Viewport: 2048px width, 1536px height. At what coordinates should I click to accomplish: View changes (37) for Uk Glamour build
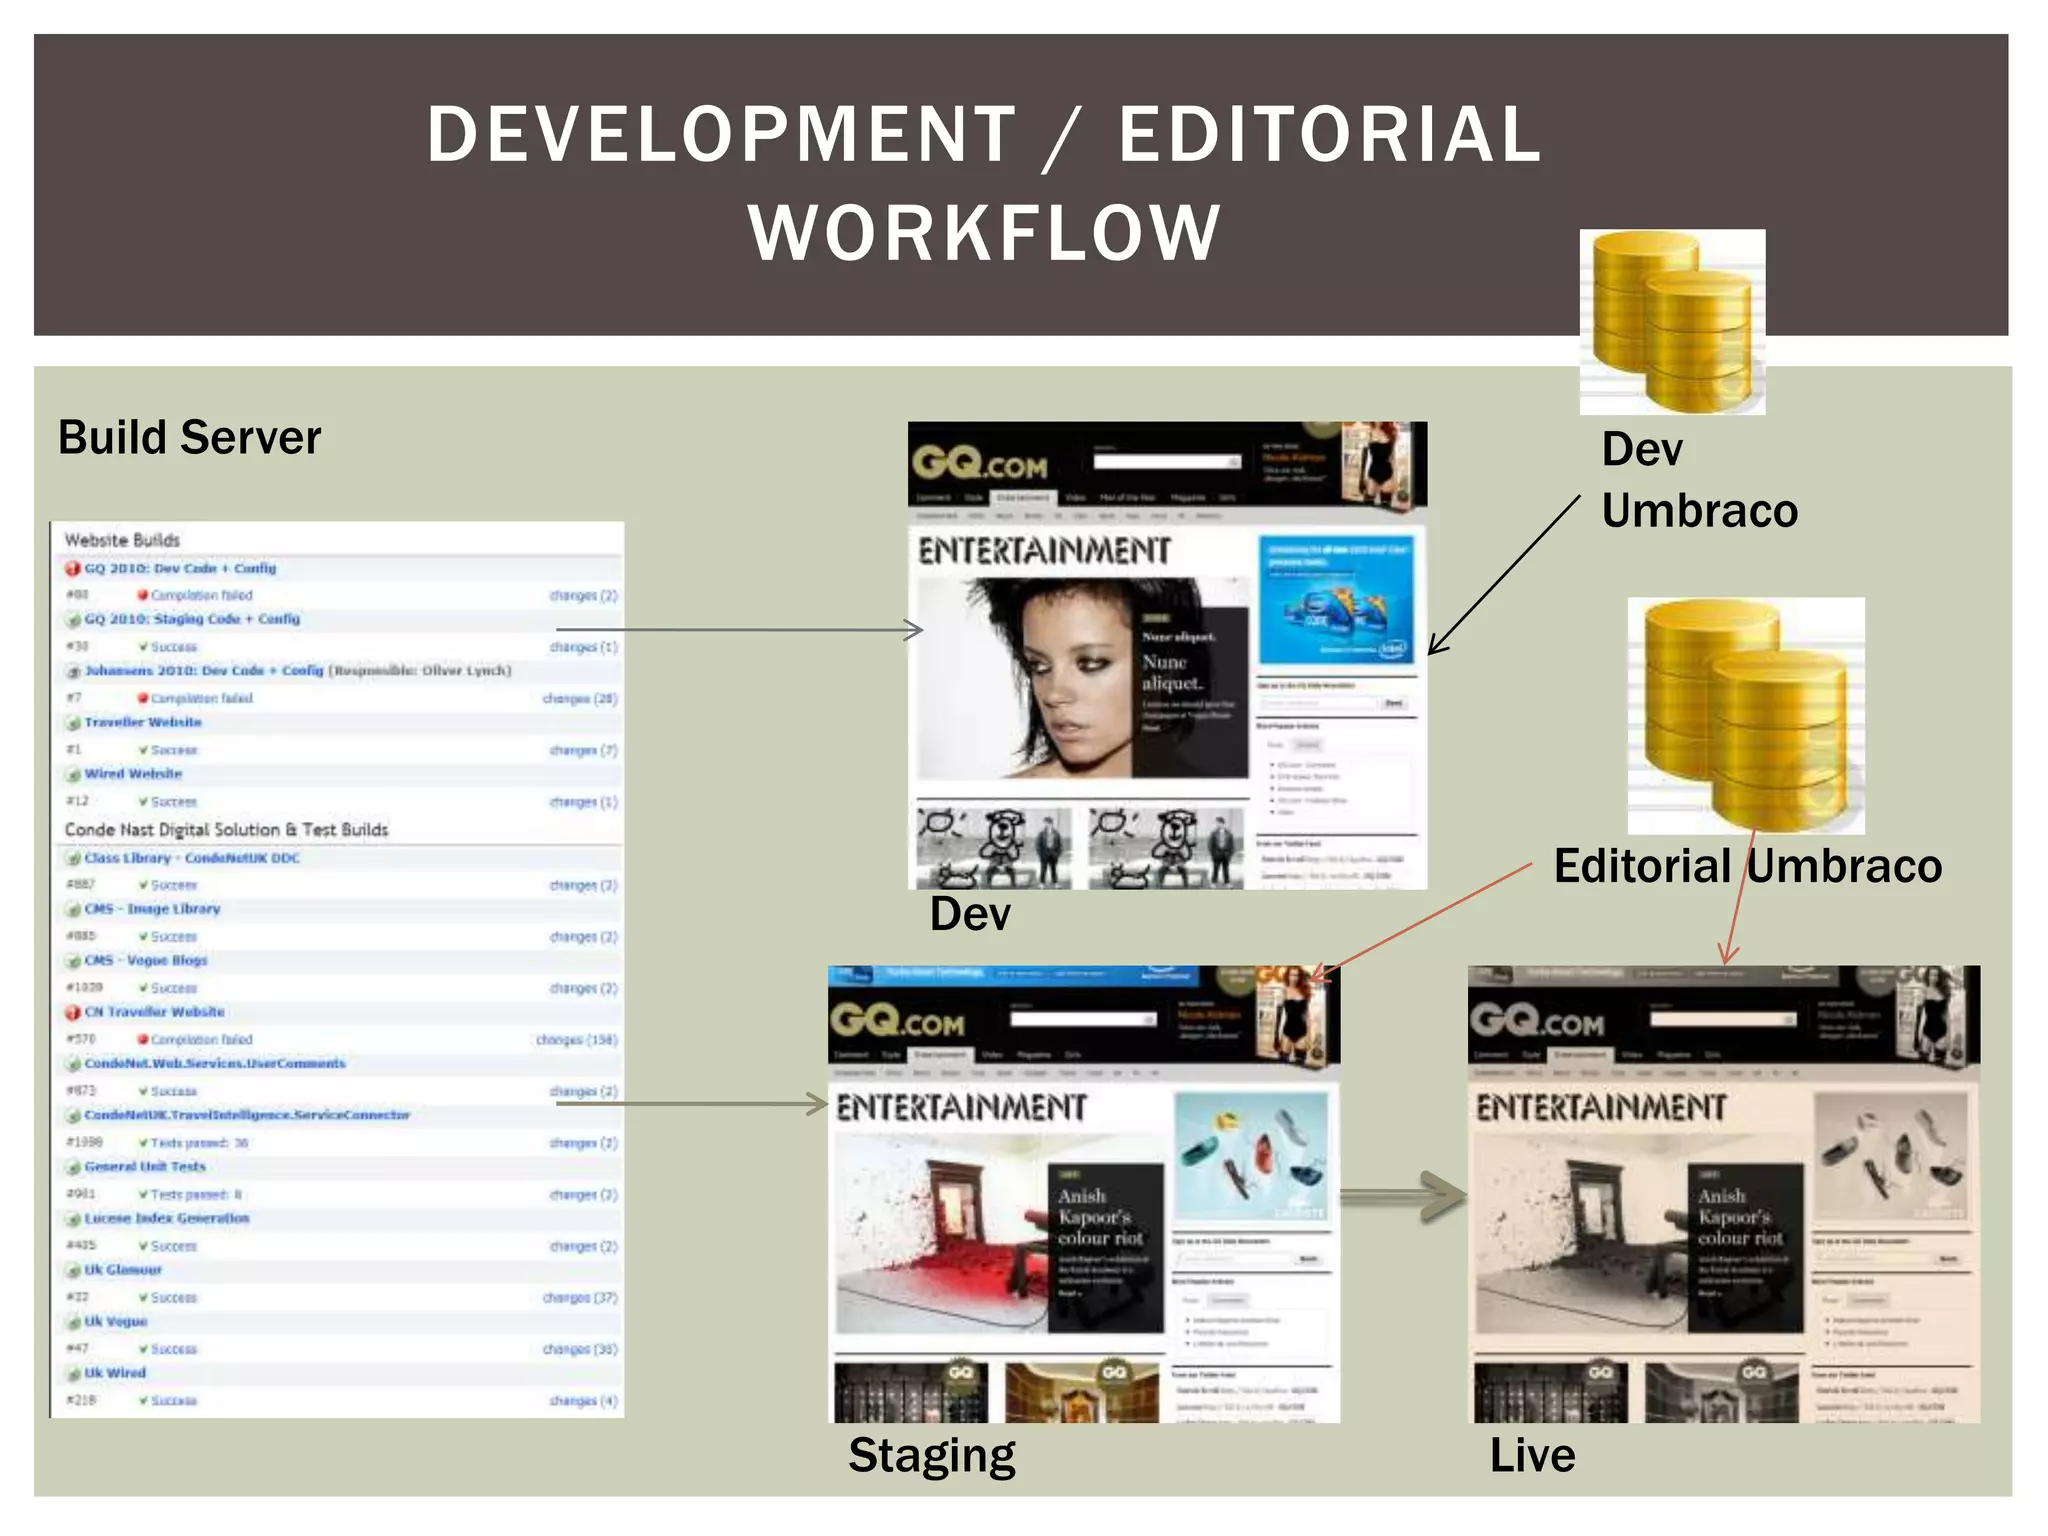tap(579, 1298)
